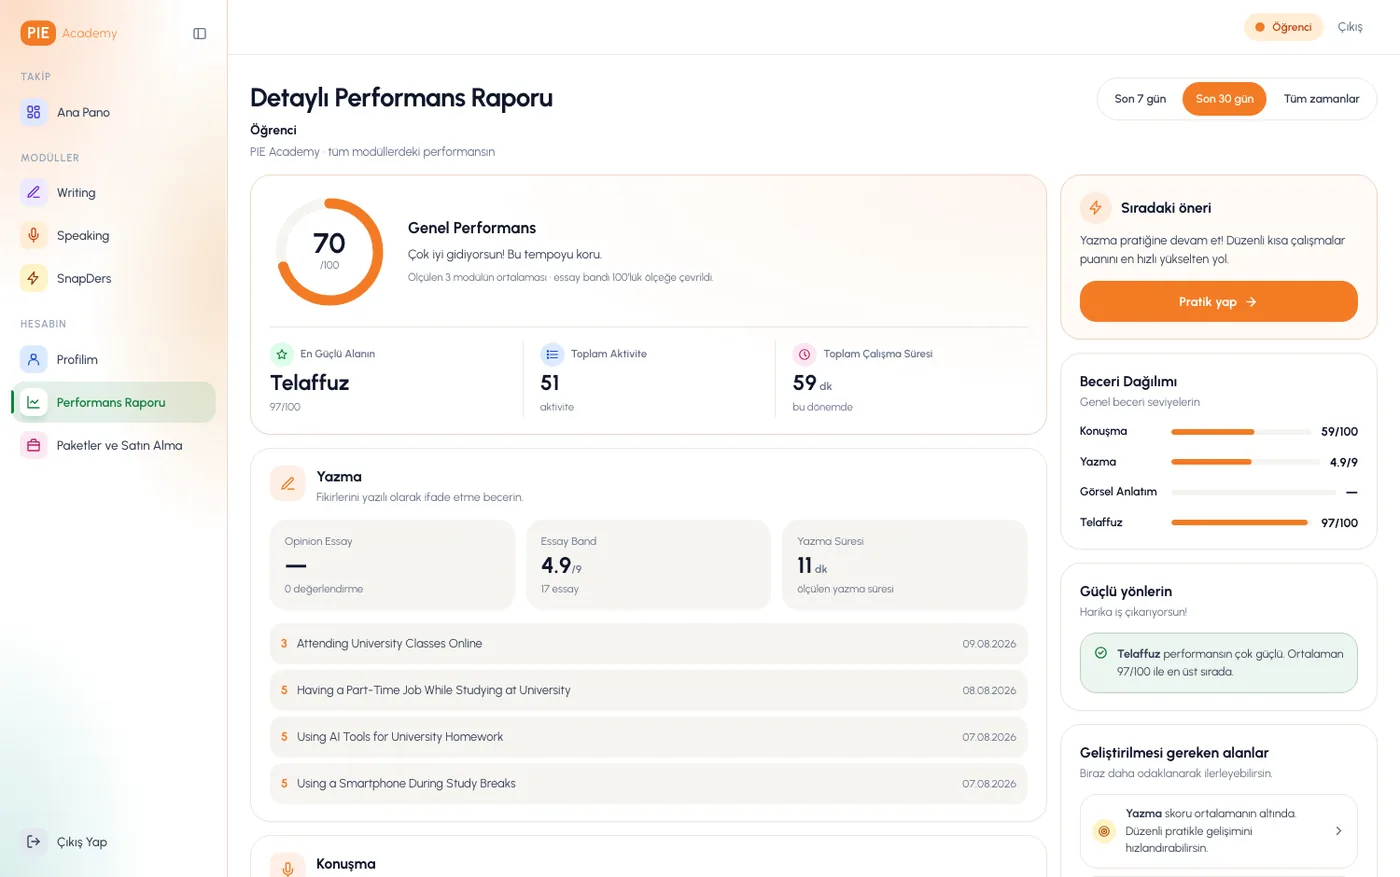Image resolution: width=1400 pixels, height=877 pixels.
Task: Expand the Yazma skoru improvement chevron
Action: click(x=1339, y=831)
